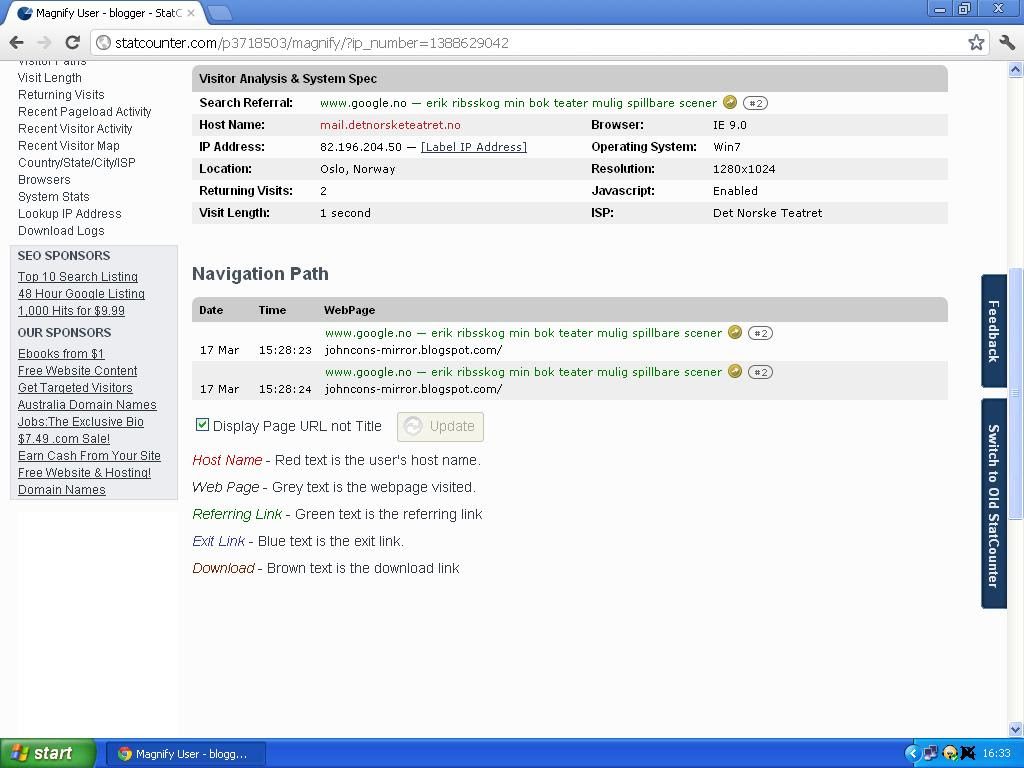This screenshot has width=1024, height=768.
Task: Open google.no referrer in 15:28:23 row
Action: 523,333
